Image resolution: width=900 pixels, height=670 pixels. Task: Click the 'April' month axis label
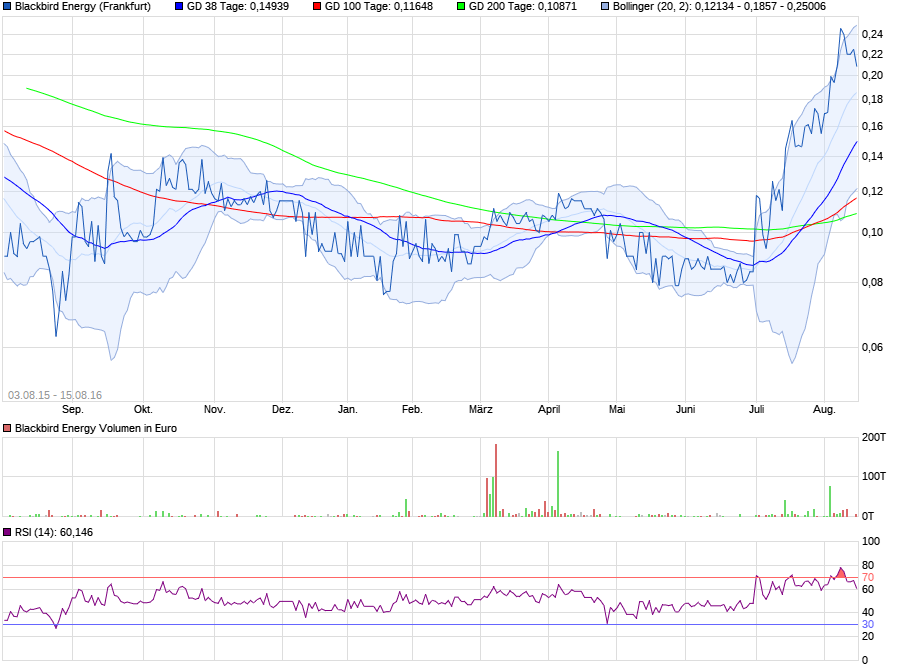coord(549,409)
